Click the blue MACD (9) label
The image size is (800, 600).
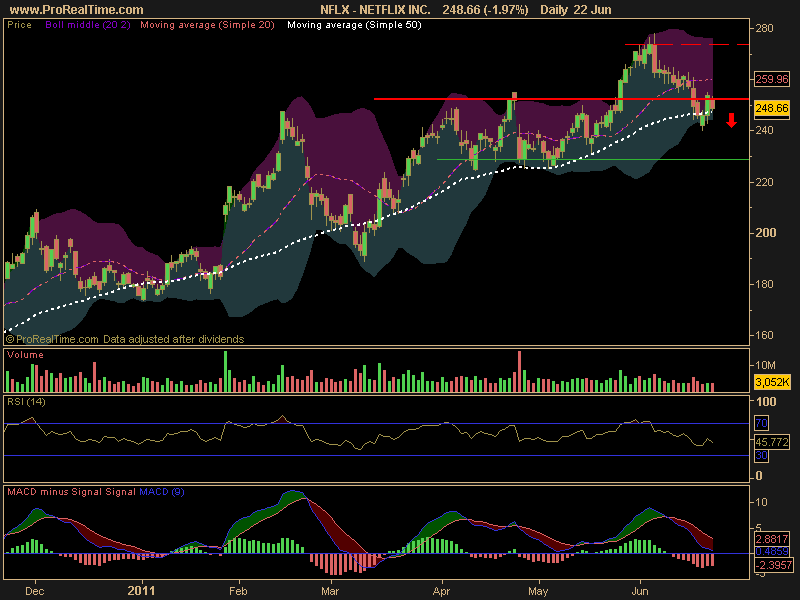coord(162,492)
